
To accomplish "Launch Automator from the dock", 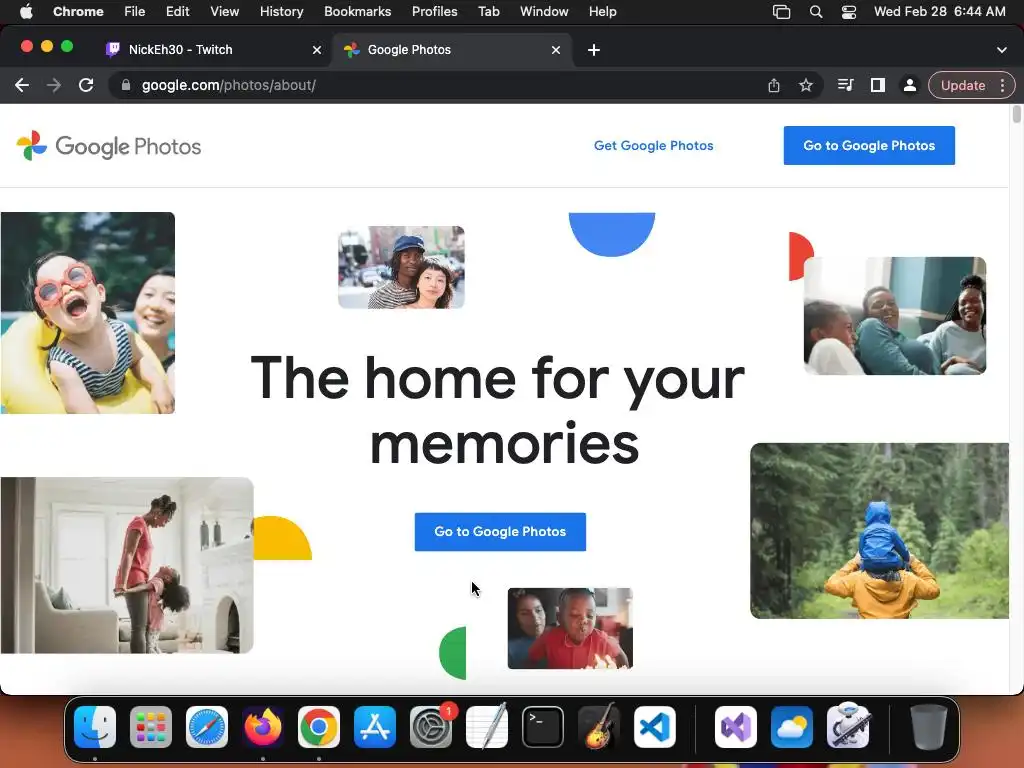I will coord(848,727).
